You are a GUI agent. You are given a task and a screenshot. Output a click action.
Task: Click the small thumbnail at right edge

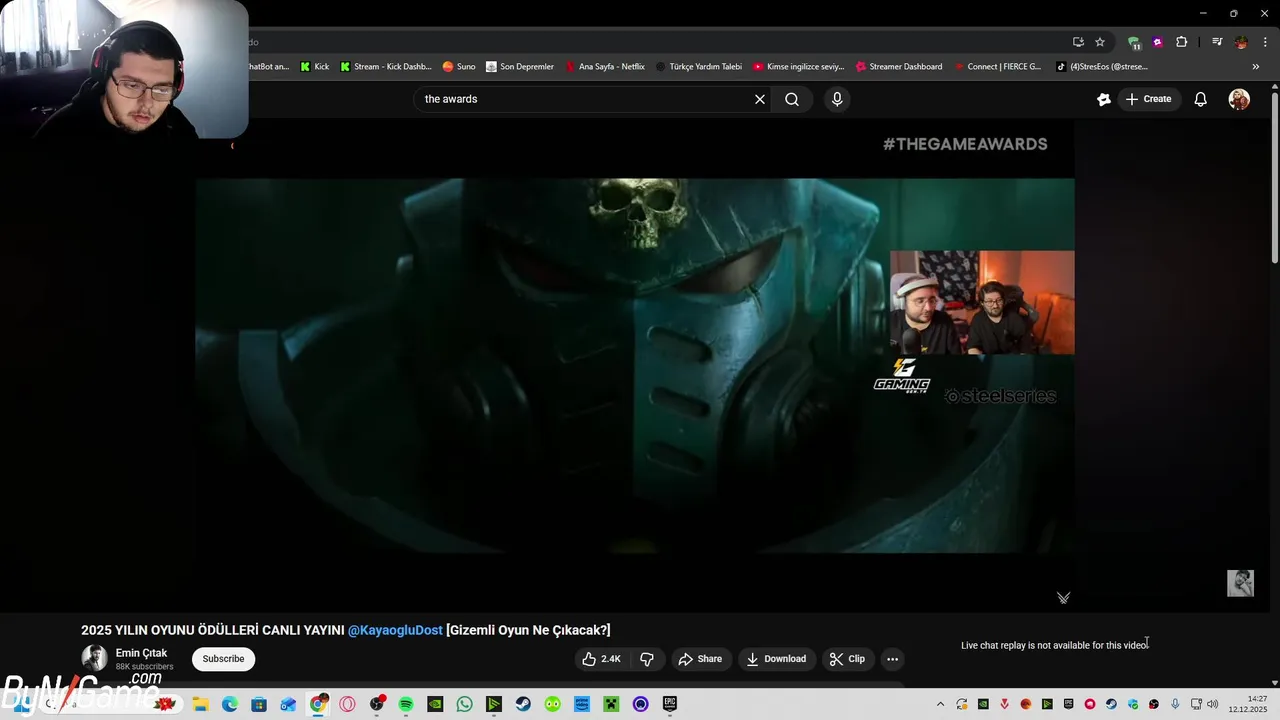1240,583
